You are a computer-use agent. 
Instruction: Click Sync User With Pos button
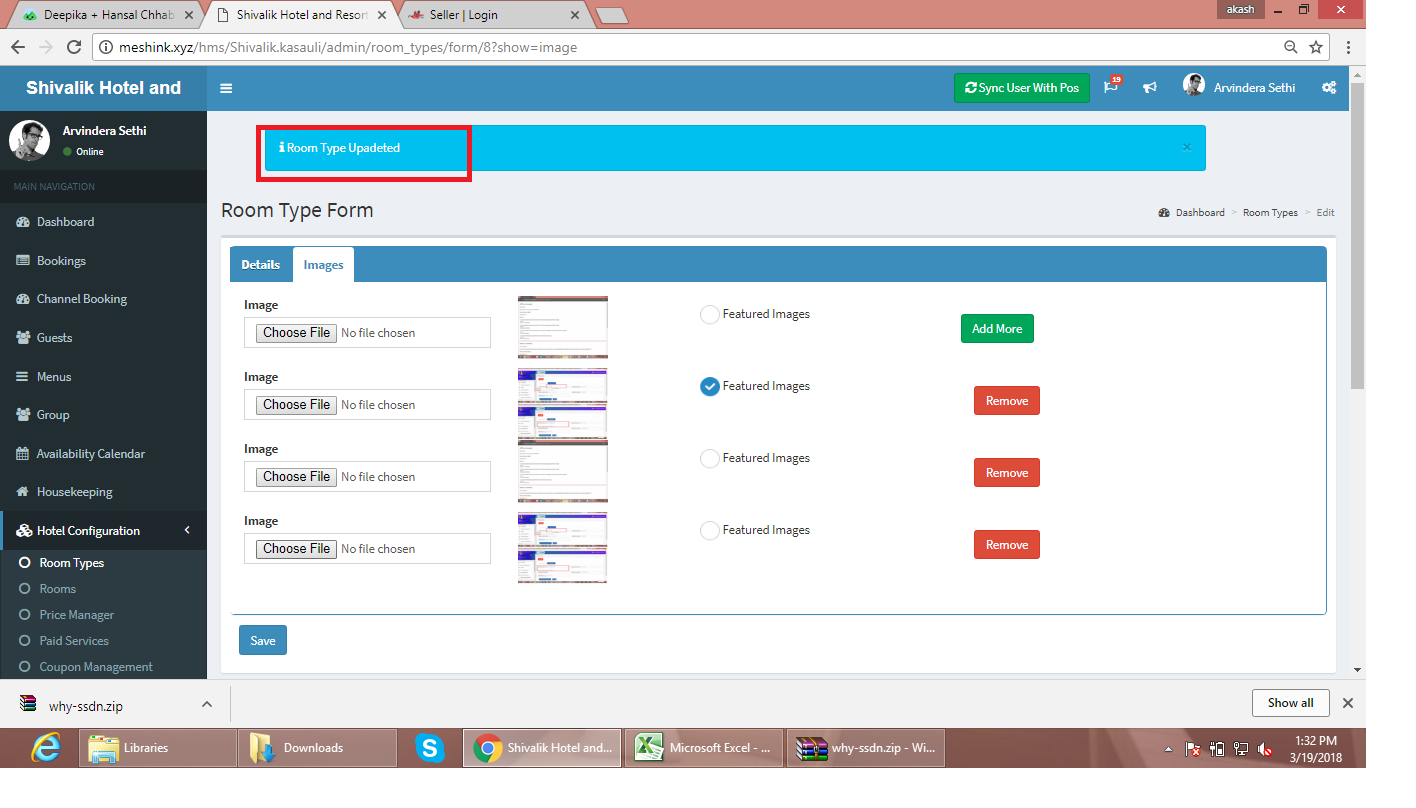(x=1022, y=88)
